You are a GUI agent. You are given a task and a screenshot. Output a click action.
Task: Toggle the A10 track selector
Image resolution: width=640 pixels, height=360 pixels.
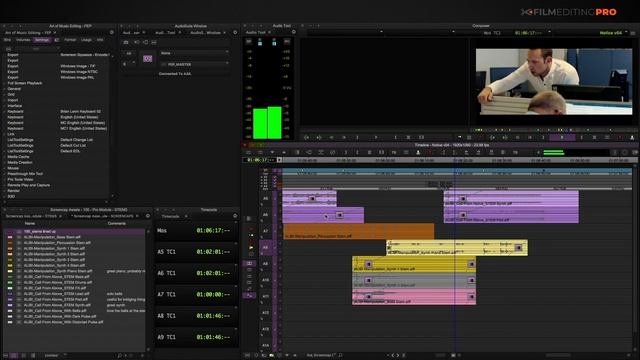pos(265,280)
